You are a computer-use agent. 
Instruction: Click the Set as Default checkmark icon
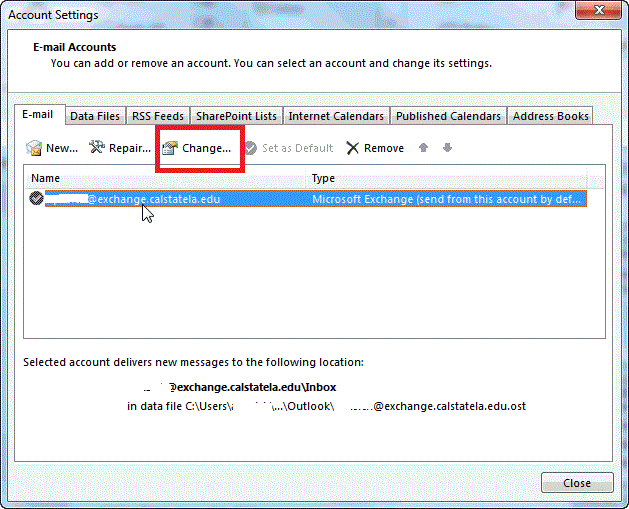(251, 148)
